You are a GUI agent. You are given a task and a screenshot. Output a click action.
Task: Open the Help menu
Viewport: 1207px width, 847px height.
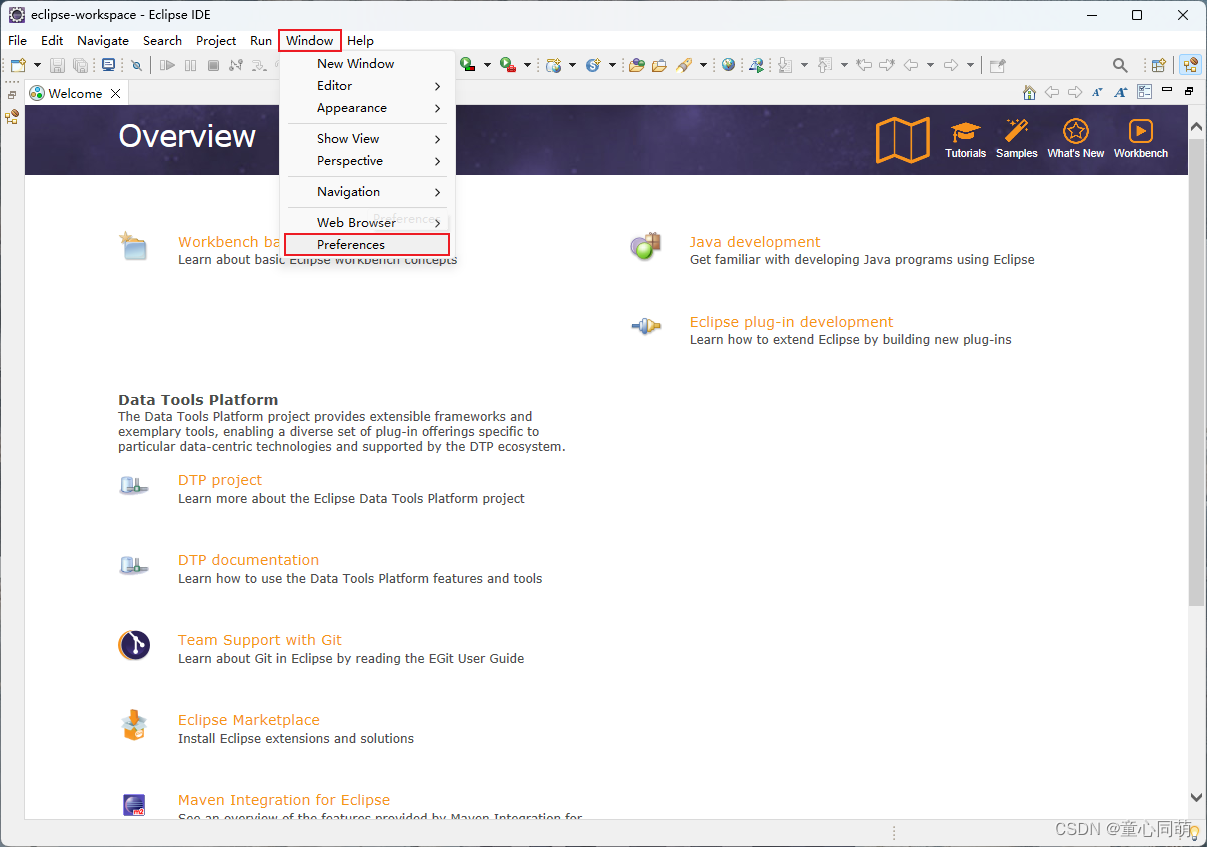(x=360, y=41)
